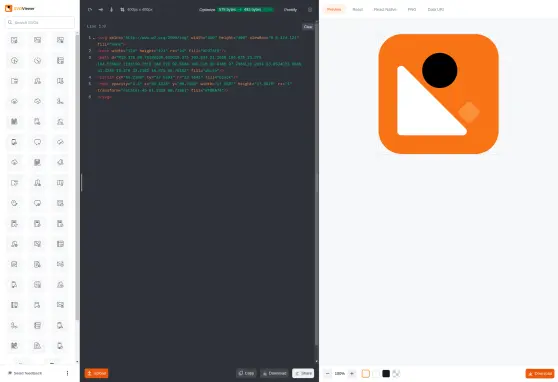Click the closing </svg> tag on line 6
558x382 pixels.
(x=105, y=97)
